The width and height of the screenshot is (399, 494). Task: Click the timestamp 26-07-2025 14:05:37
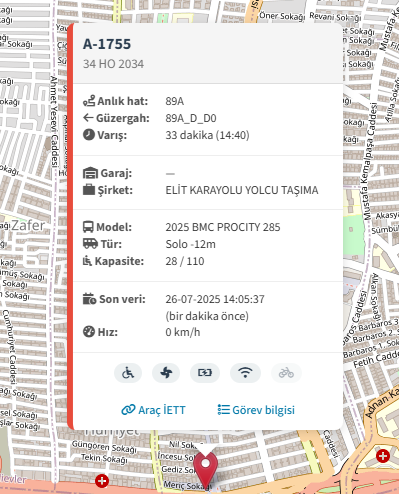pos(215,299)
